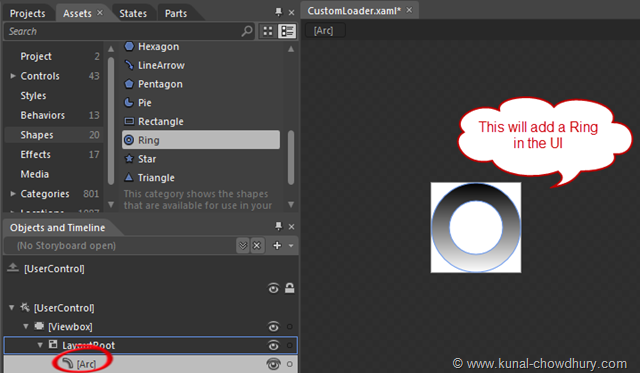The height and width of the screenshot is (373, 640).
Task: Select the Hexagon shape icon
Action: [129, 47]
